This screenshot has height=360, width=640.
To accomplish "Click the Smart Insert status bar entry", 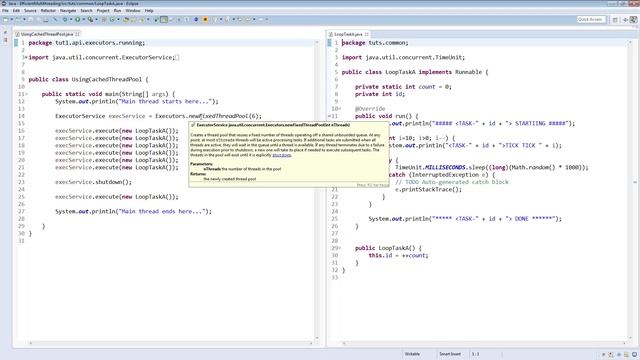I will [x=450, y=354].
